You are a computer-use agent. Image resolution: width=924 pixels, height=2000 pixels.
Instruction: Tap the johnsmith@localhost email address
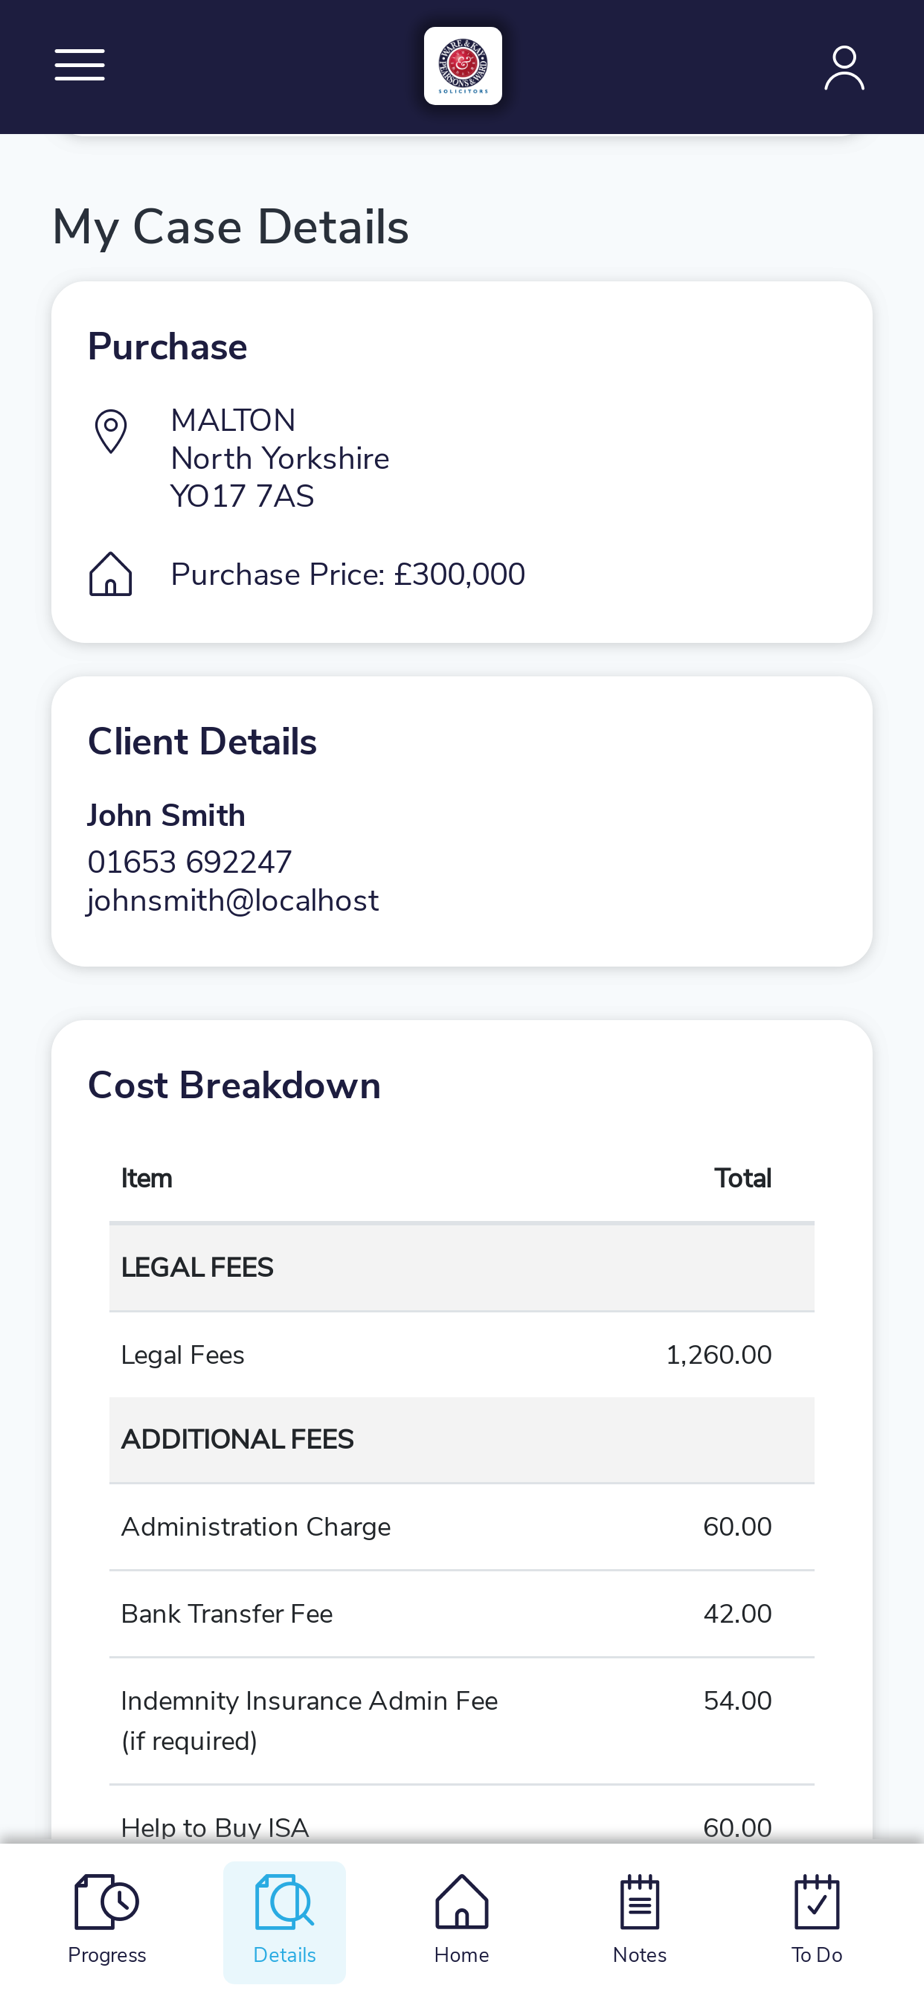pyautogui.click(x=233, y=901)
